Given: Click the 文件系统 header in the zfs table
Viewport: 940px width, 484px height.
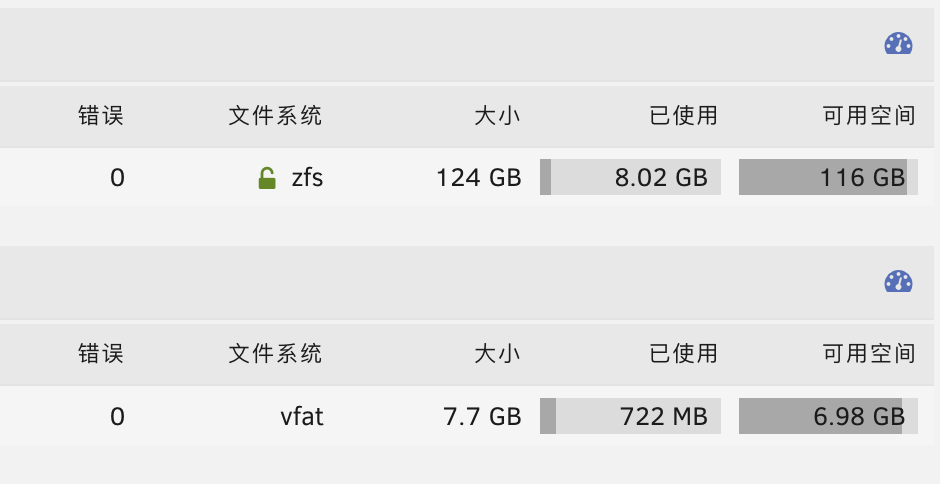Looking at the screenshot, I should coord(275,115).
